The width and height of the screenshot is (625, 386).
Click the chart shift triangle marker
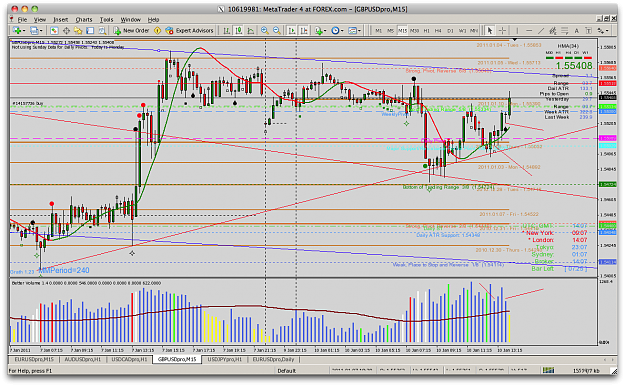pyautogui.click(x=515, y=40)
